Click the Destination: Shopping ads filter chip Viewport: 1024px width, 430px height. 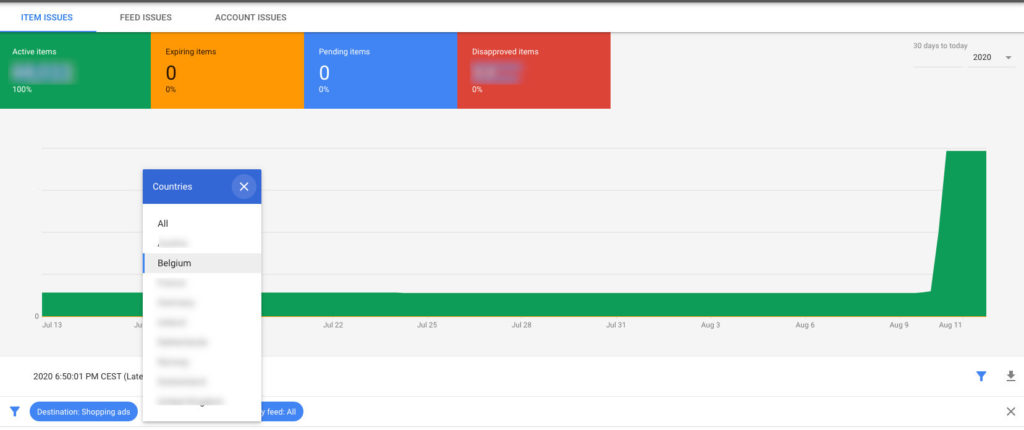tap(84, 411)
